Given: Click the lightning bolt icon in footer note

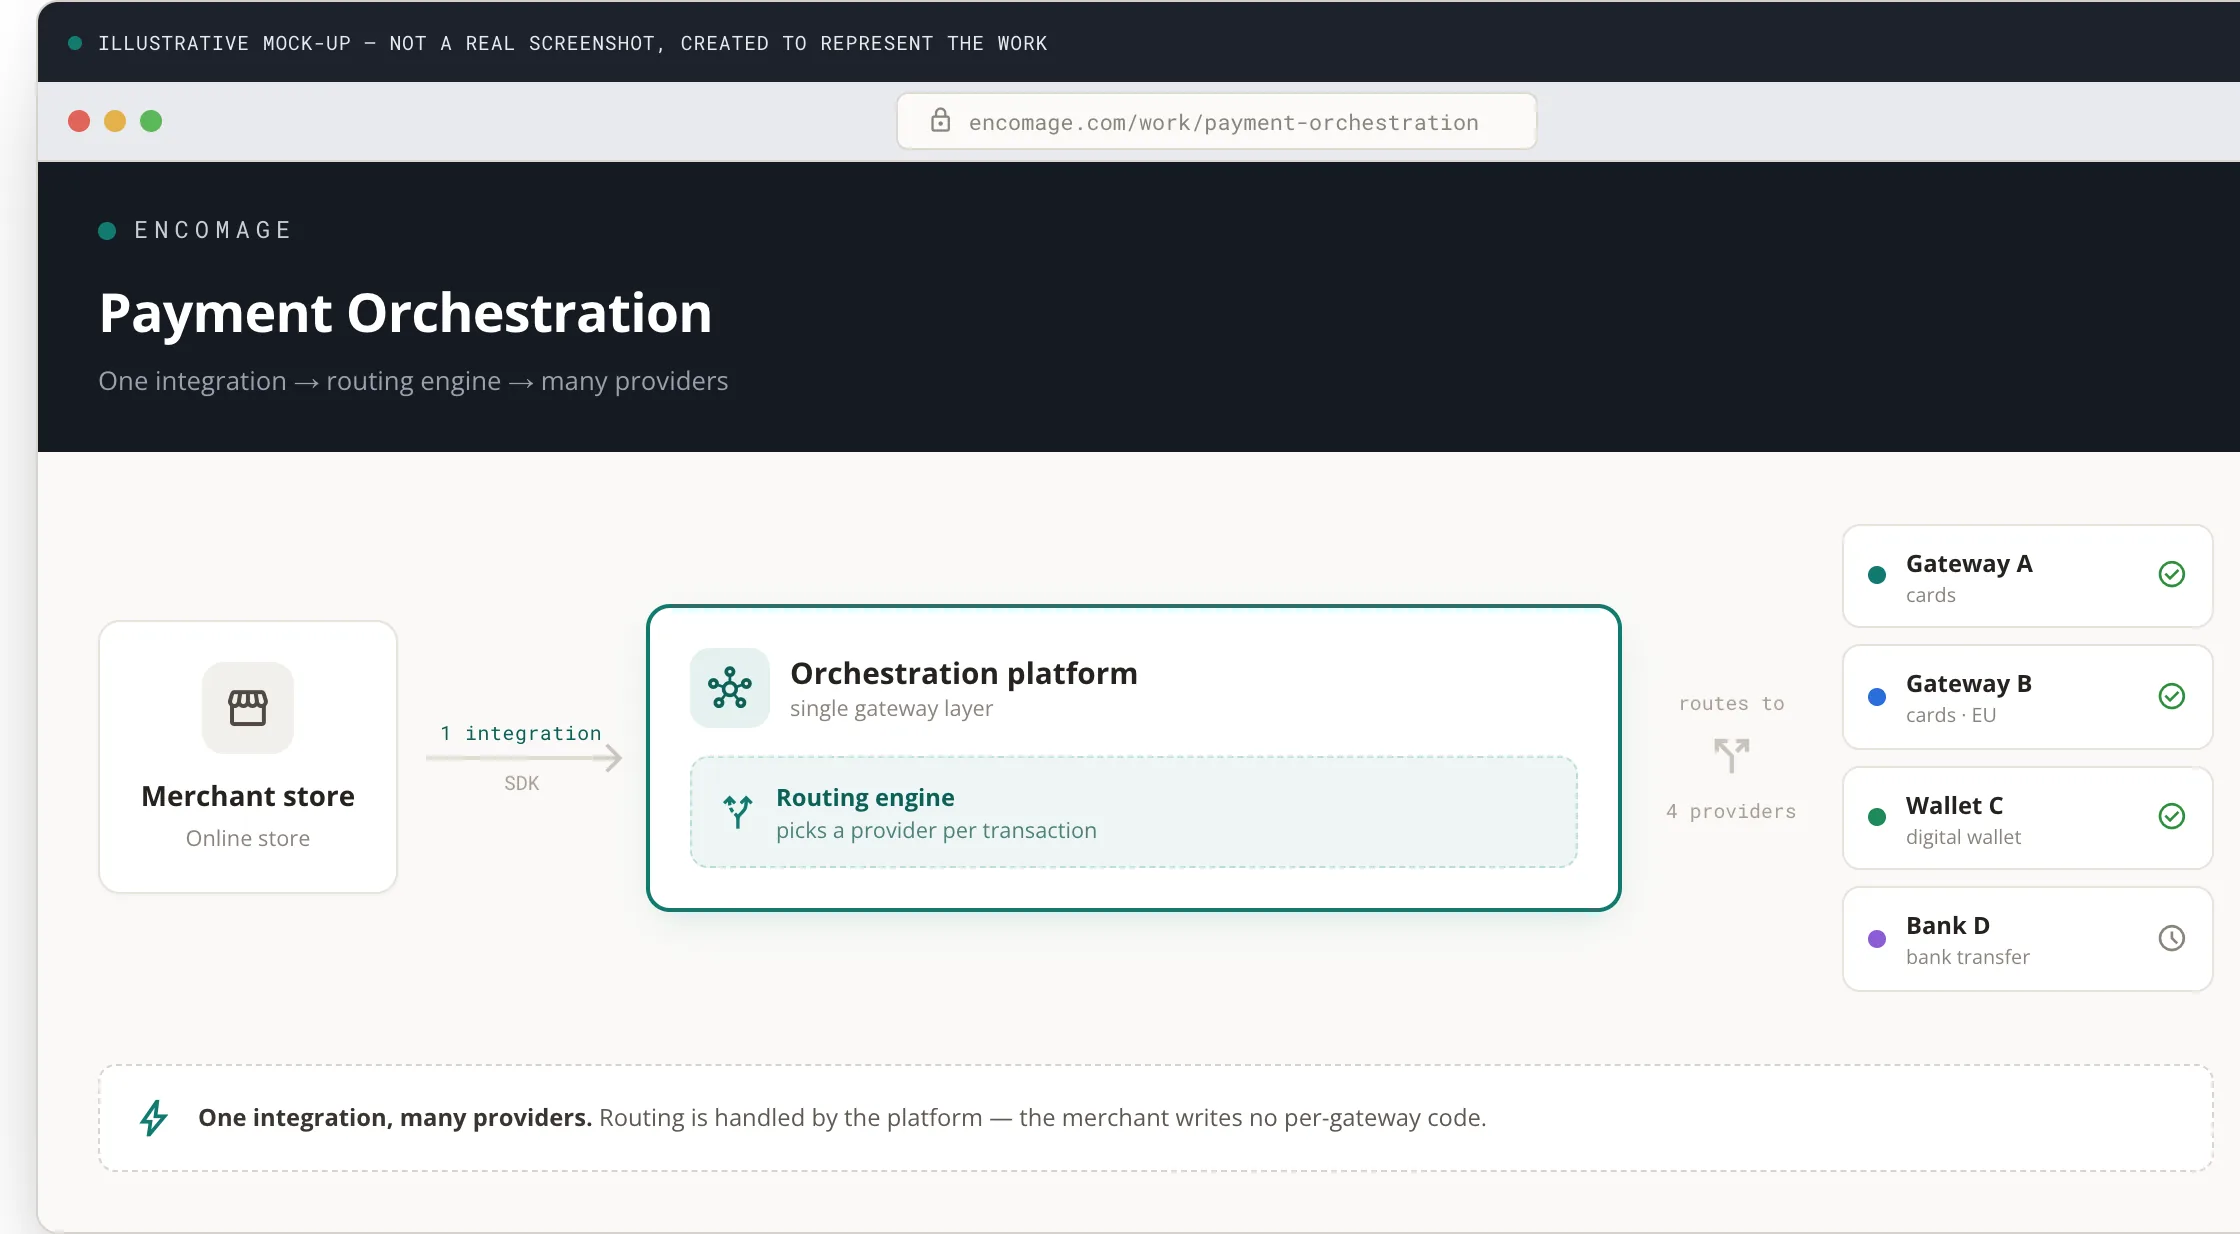Looking at the screenshot, I should pyautogui.click(x=154, y=1118).
